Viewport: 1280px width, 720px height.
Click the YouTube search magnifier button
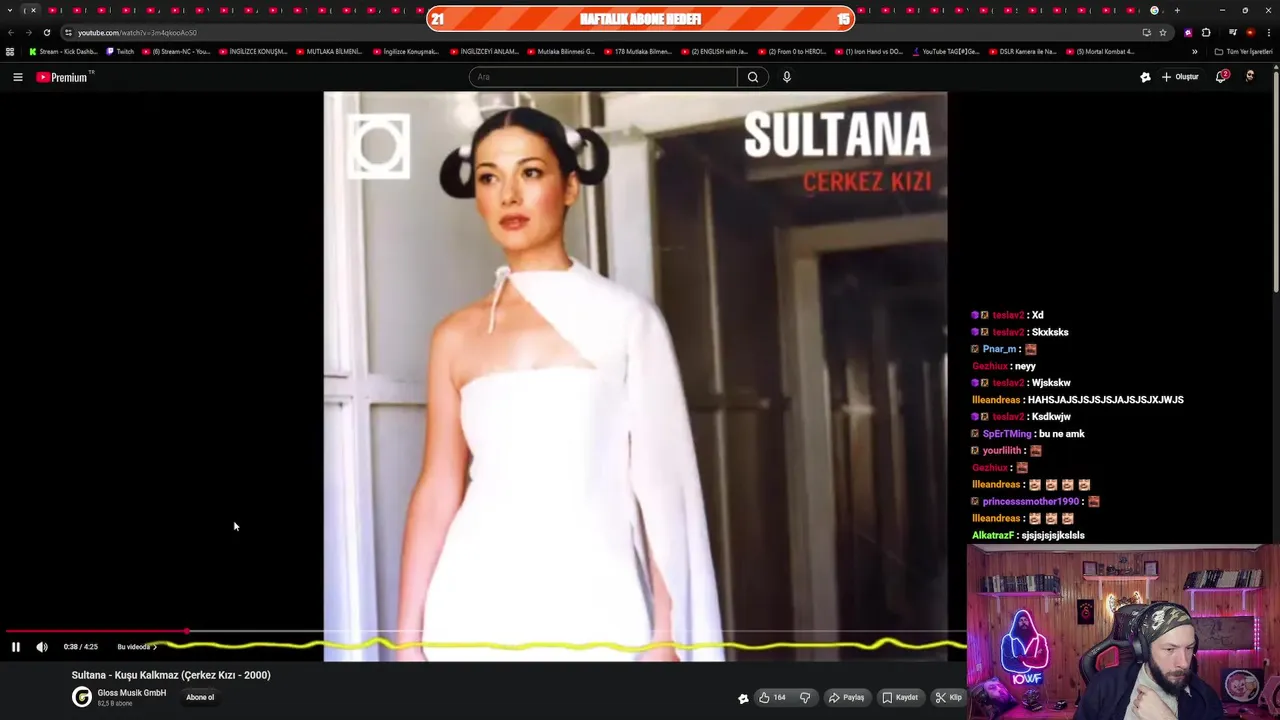(753, 77)
